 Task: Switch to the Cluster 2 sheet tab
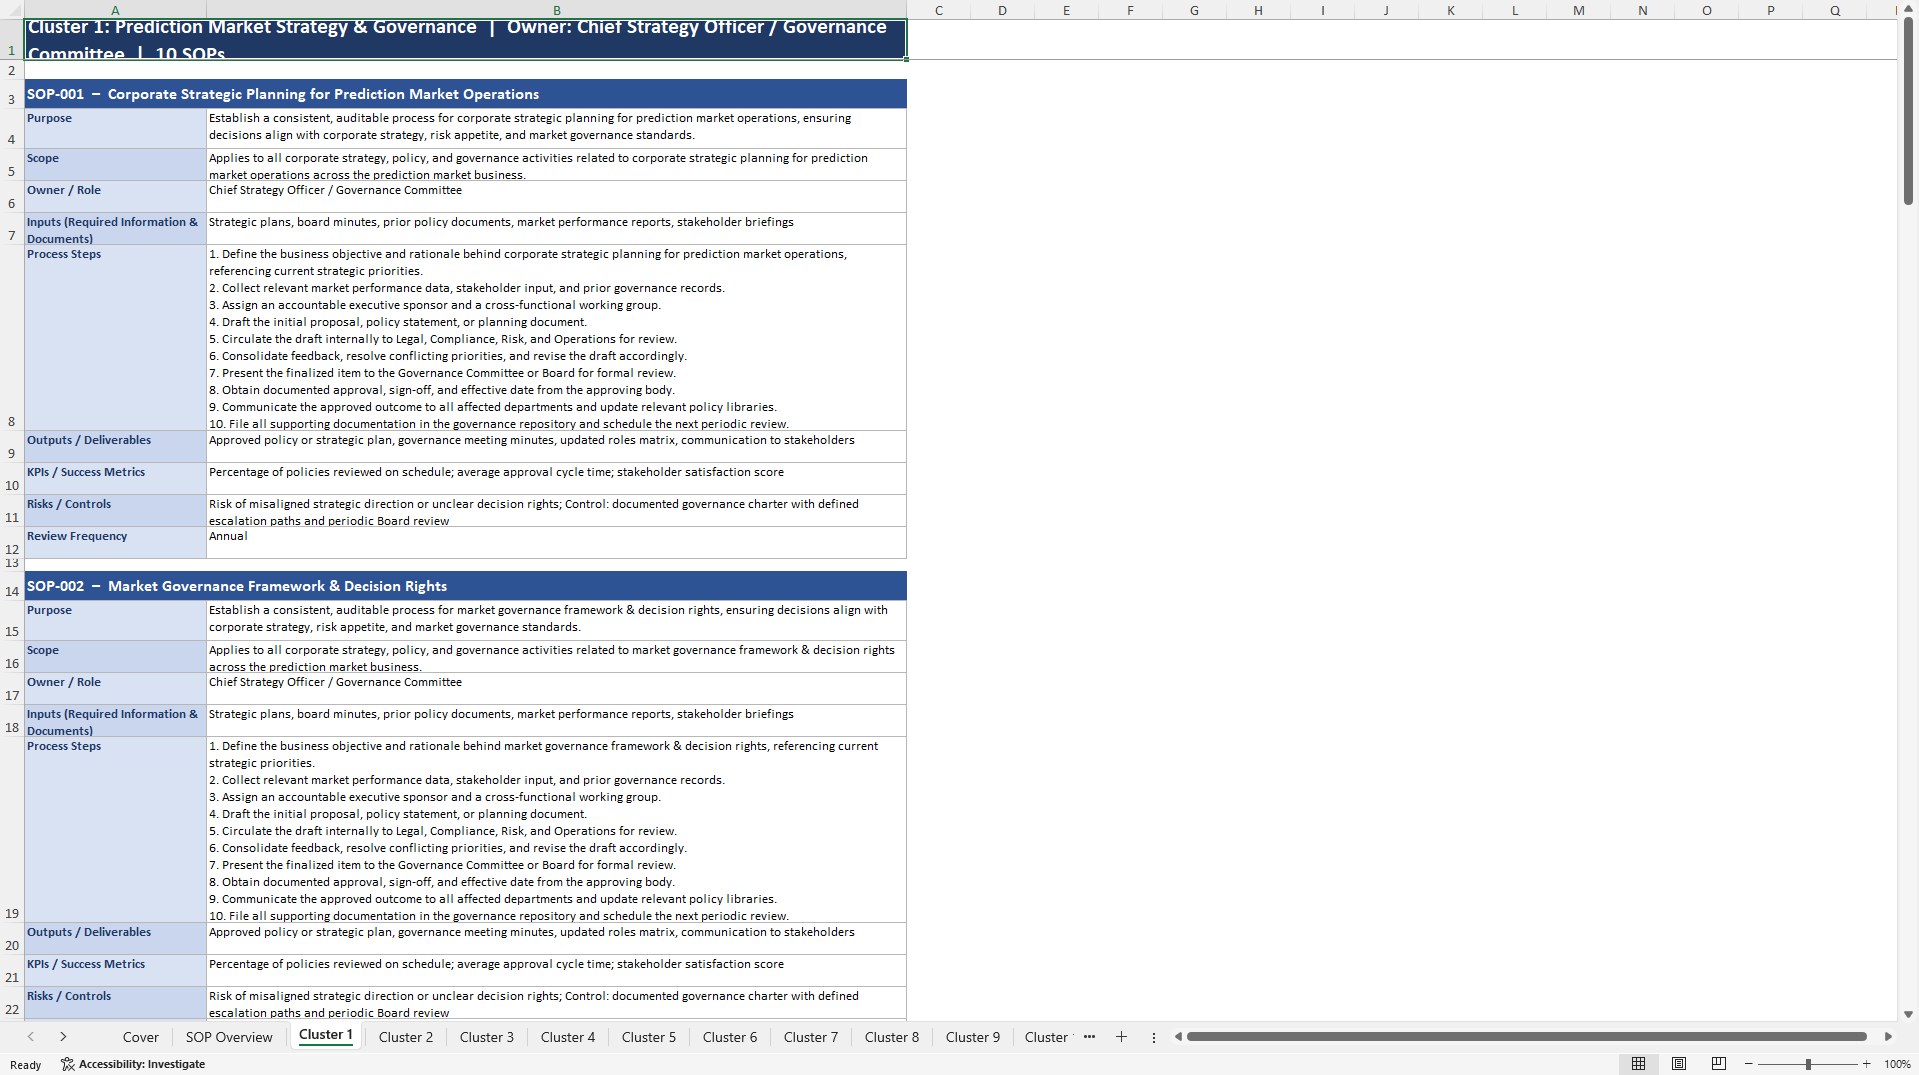pos(406,1037)
